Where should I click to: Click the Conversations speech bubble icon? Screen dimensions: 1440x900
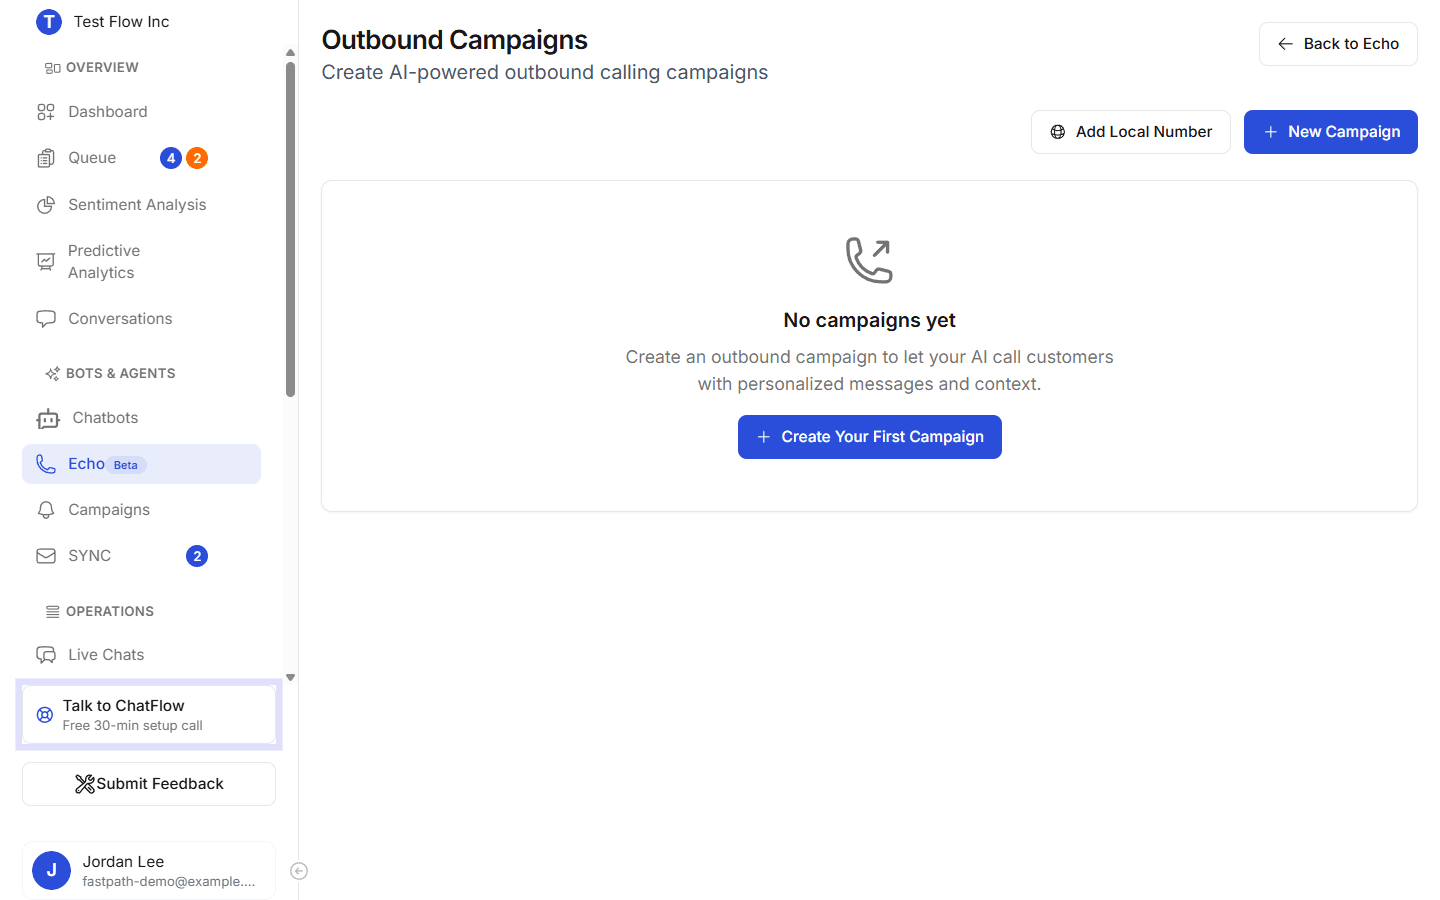(x=46, y=319)
